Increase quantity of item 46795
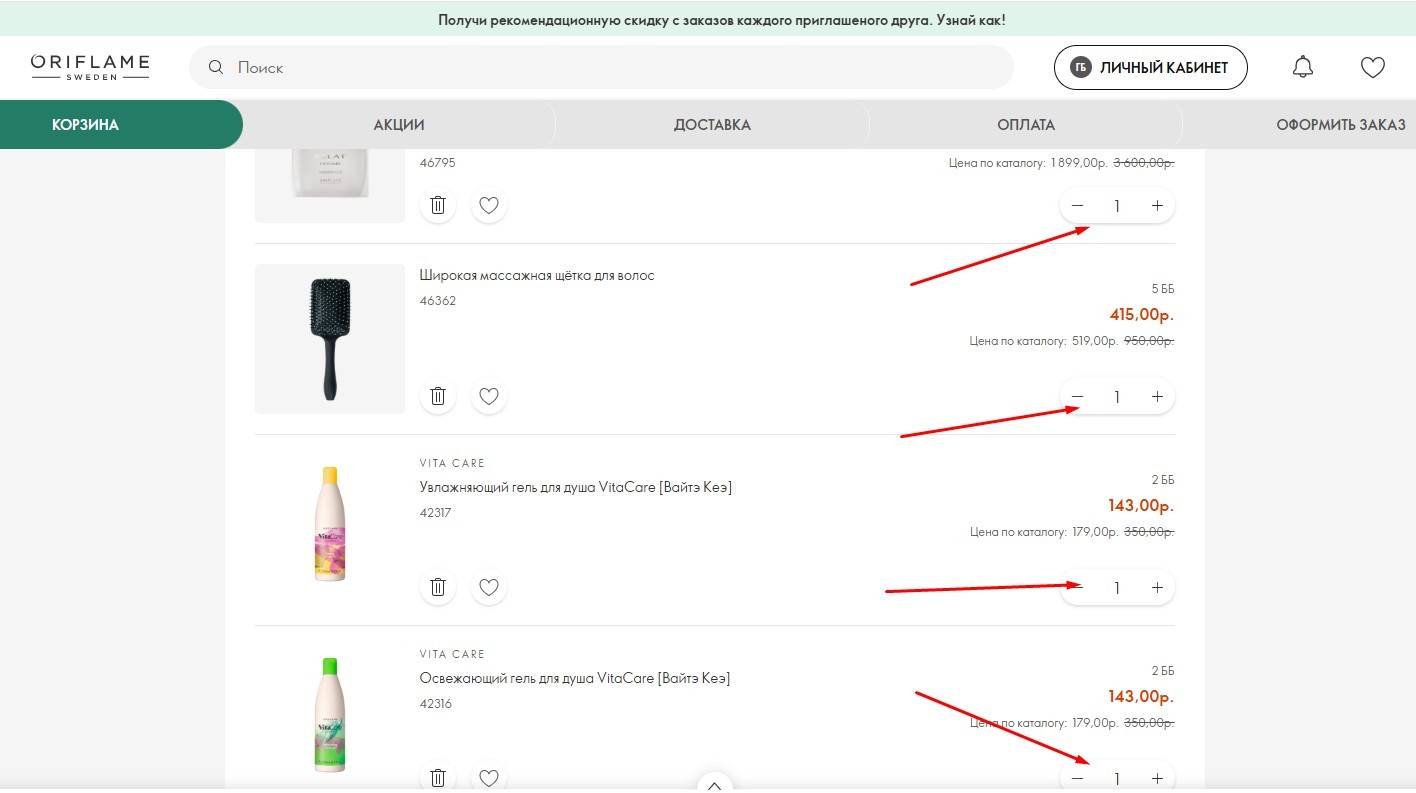This screenshot has width=1416, height=793. point(1157,206)
